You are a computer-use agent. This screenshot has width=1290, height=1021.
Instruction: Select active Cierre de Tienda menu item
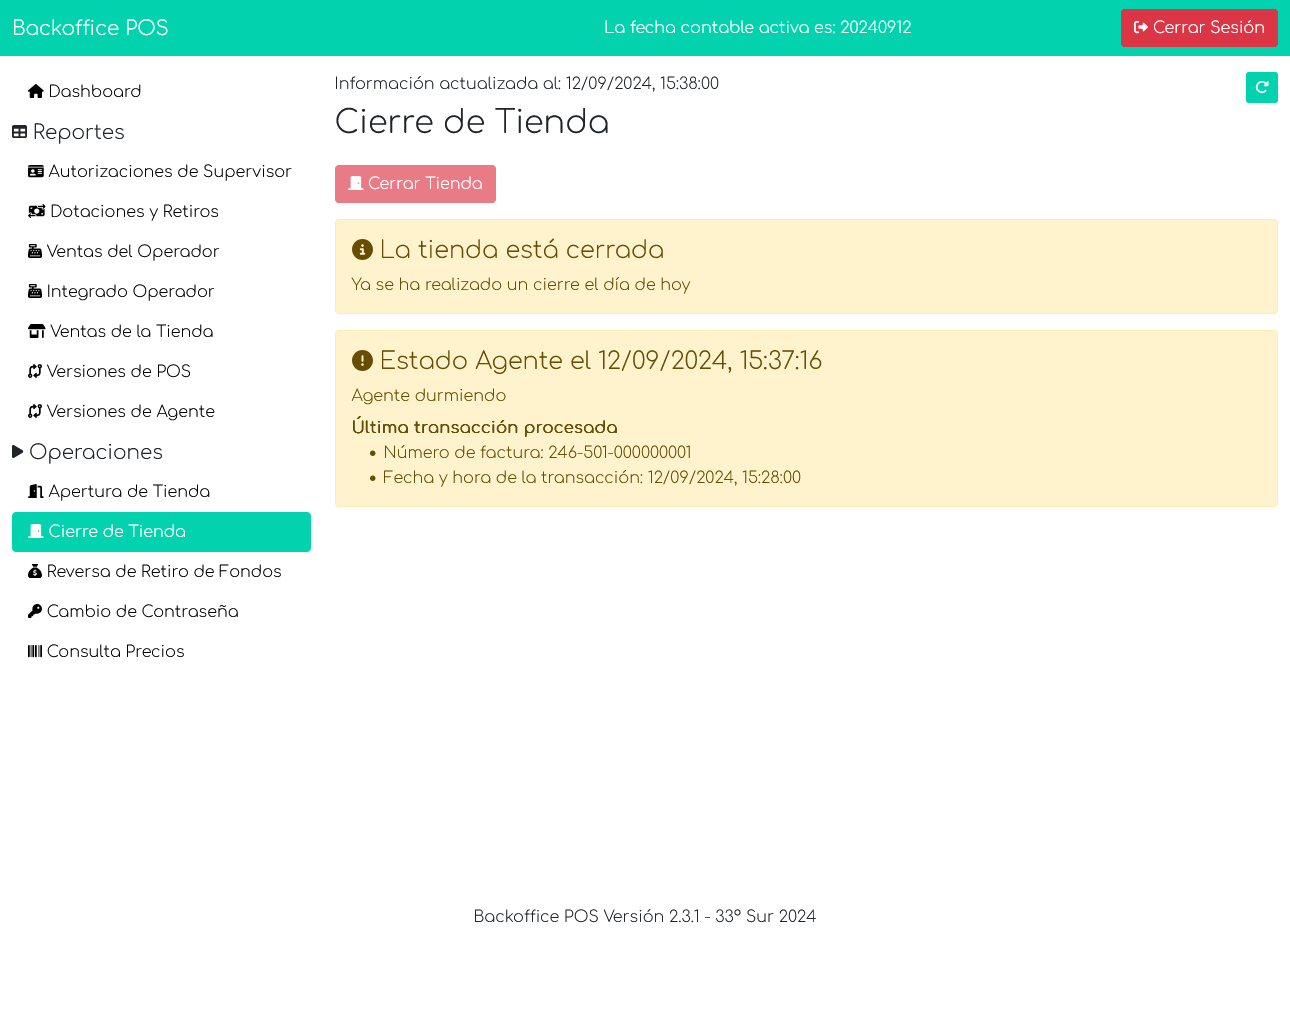click(161, 531)
